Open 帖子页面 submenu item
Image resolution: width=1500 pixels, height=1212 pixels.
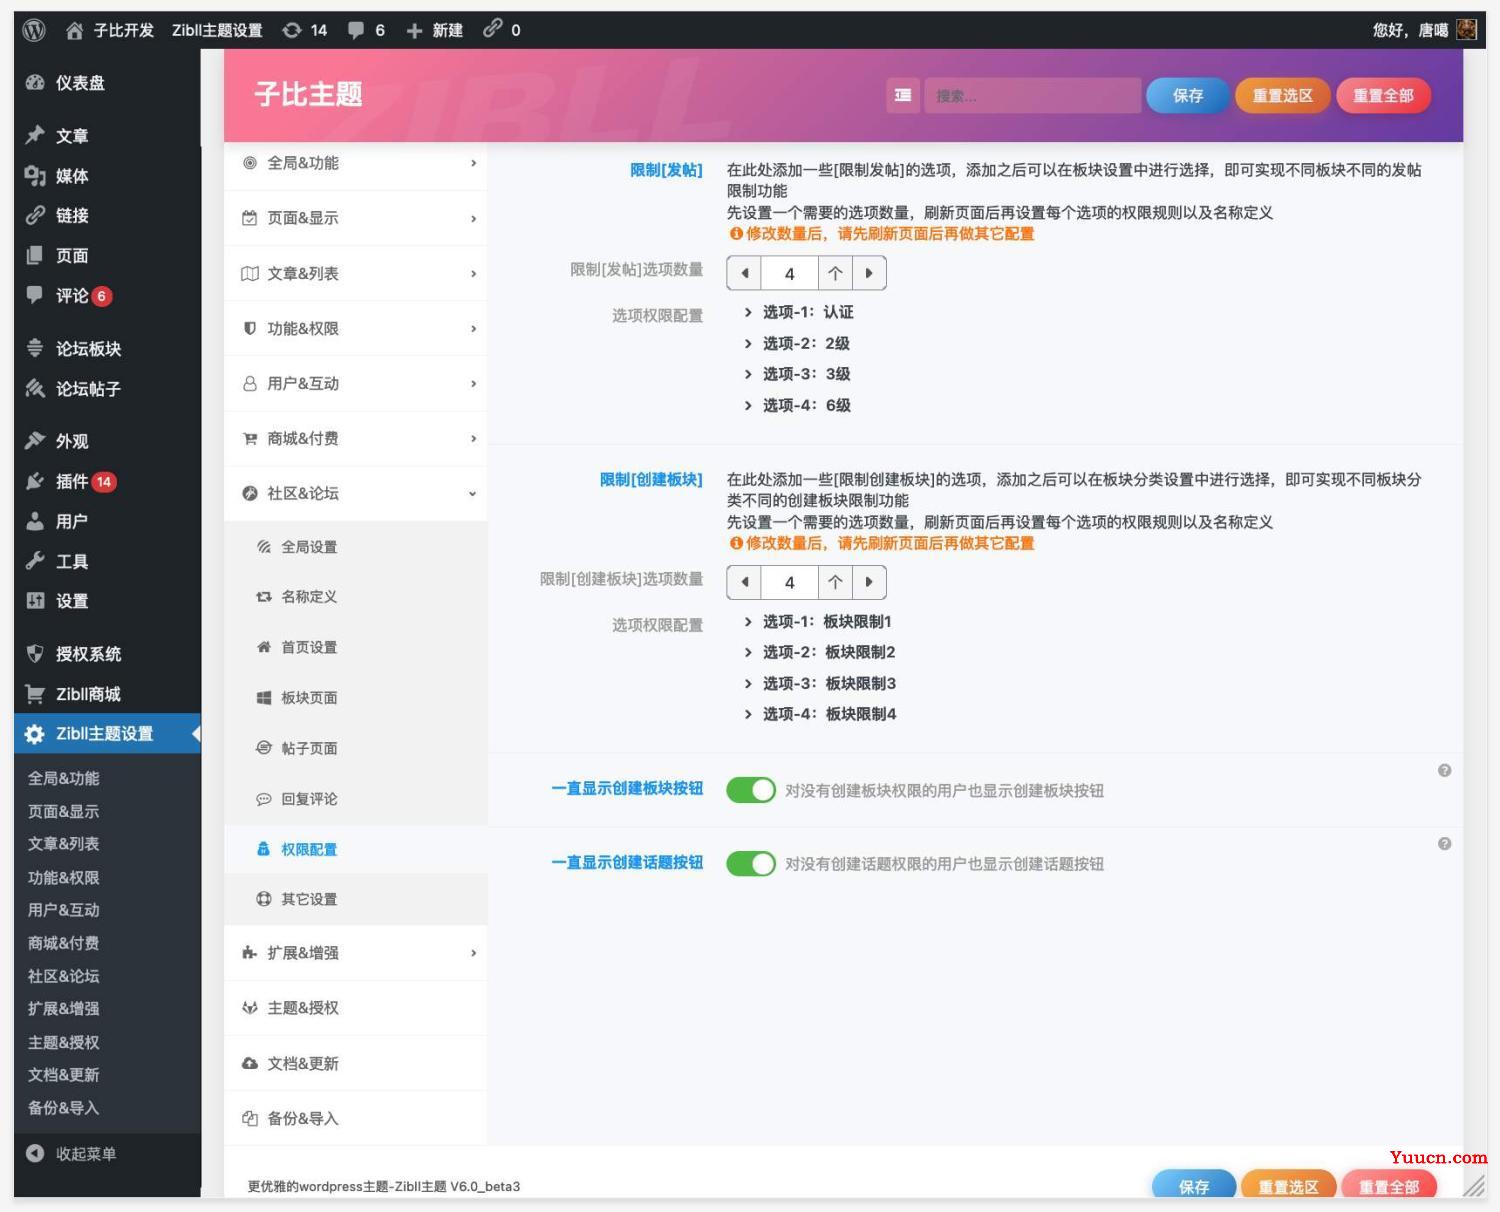point(356,748)
